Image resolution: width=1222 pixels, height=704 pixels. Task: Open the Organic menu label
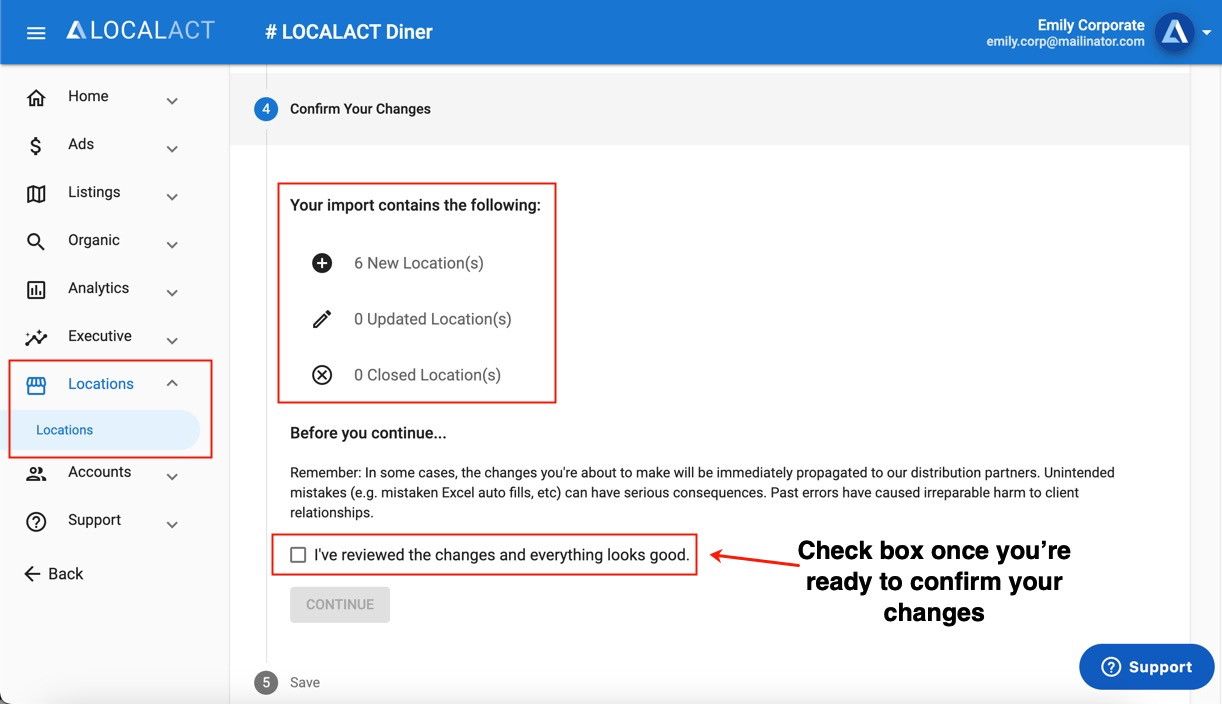point(94,240)
